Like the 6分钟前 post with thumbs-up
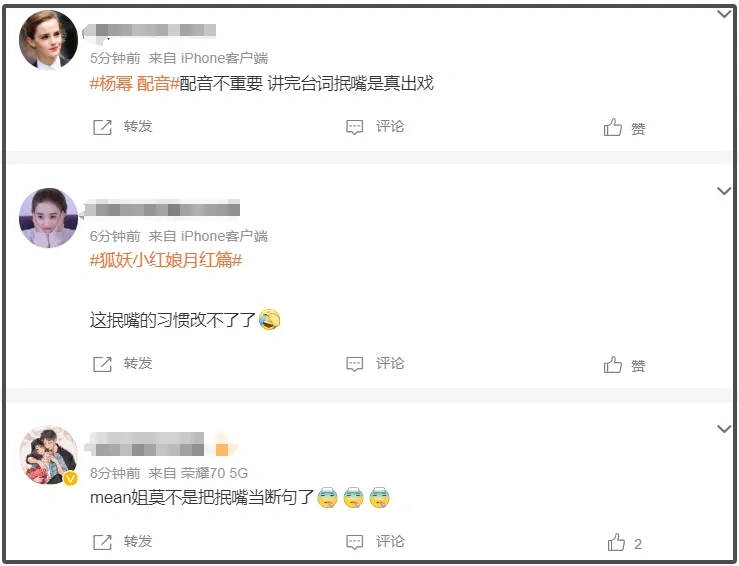The image size is (739, 566). (613, 364)
